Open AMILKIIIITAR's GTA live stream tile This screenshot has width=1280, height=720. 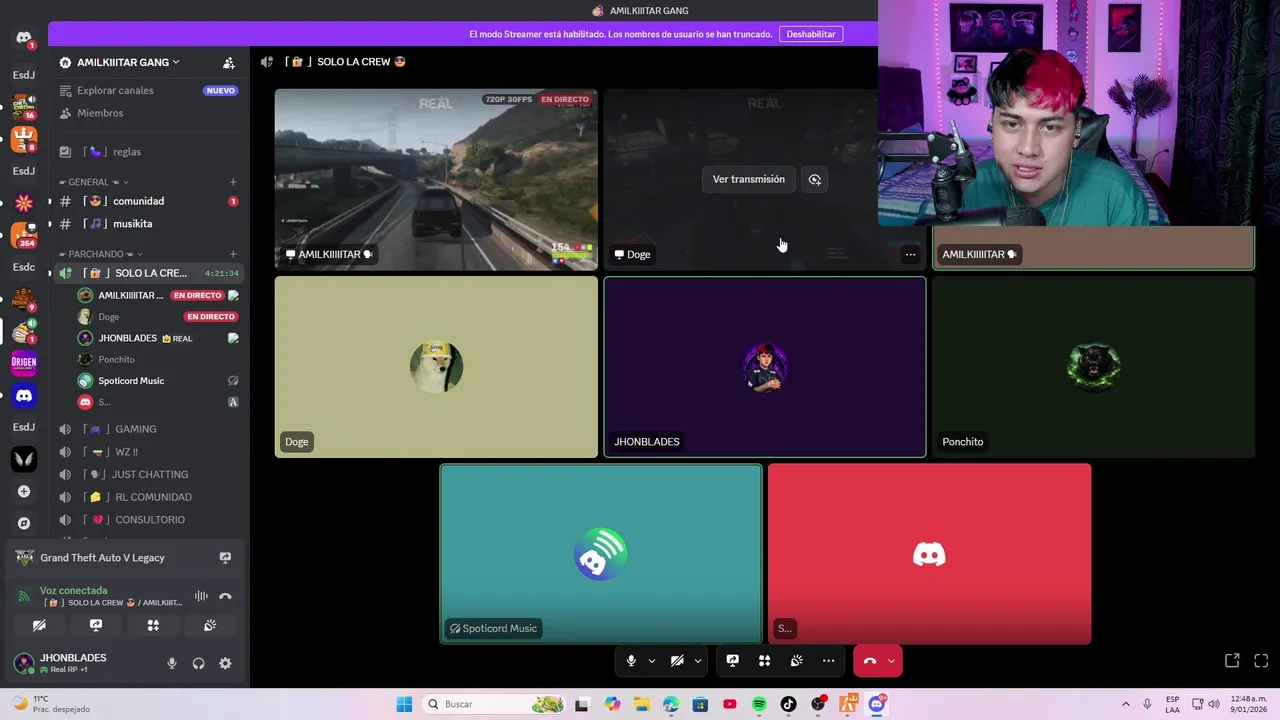[x=436, y=179]
